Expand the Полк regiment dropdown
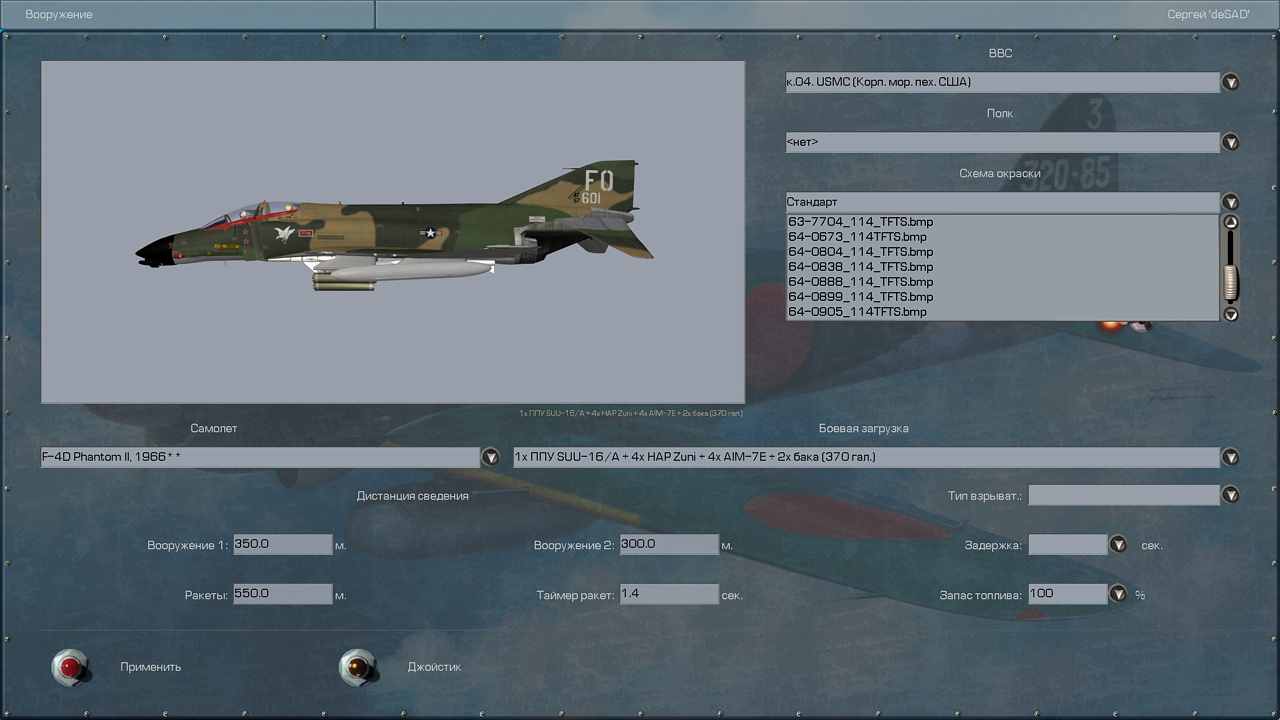This screenshot has height=720, width=1280. (x=1231, y=142)
